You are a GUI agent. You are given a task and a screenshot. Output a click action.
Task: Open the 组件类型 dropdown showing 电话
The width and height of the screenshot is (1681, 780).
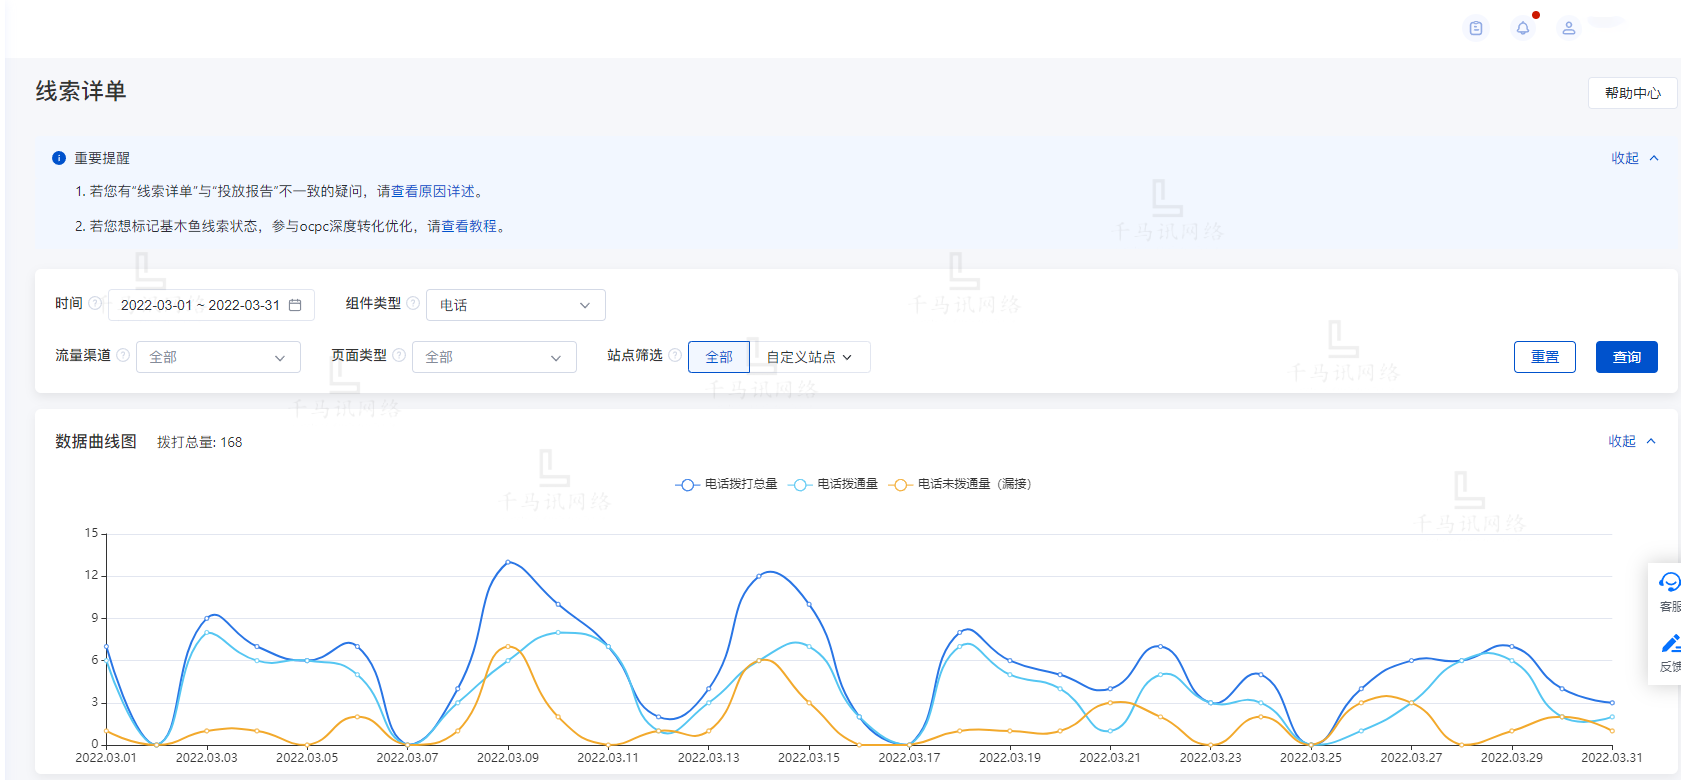(515, 305)
